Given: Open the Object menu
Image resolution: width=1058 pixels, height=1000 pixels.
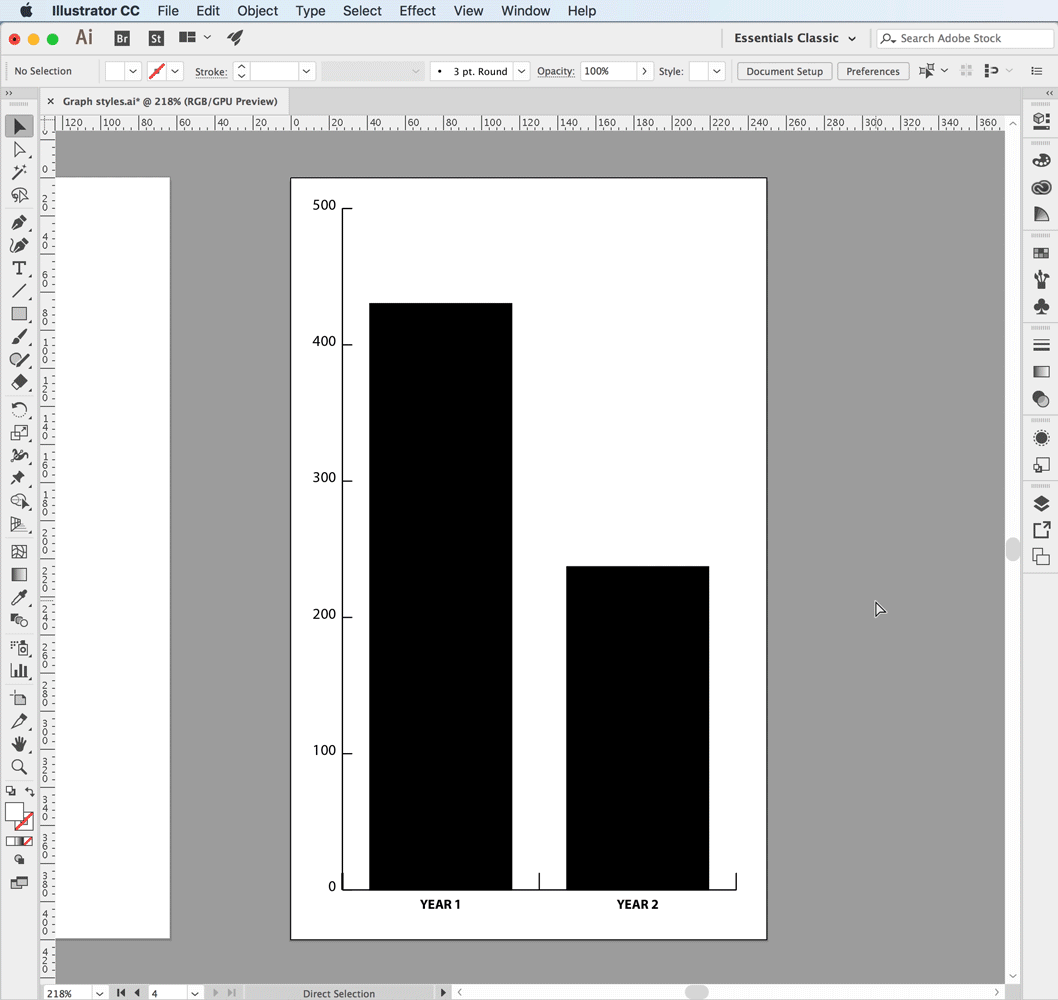Looking at the screenshot, I should (257, 11).
